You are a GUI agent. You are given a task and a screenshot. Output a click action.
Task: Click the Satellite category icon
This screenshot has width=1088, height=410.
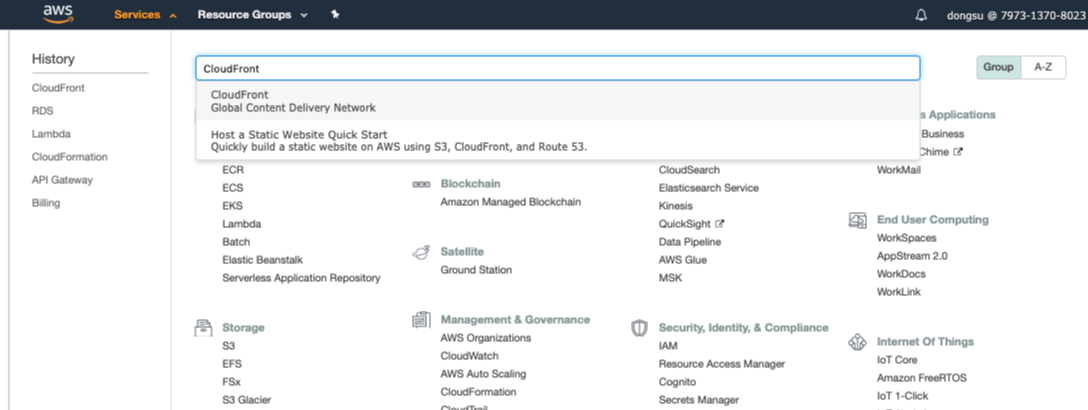tap(420, 252)
